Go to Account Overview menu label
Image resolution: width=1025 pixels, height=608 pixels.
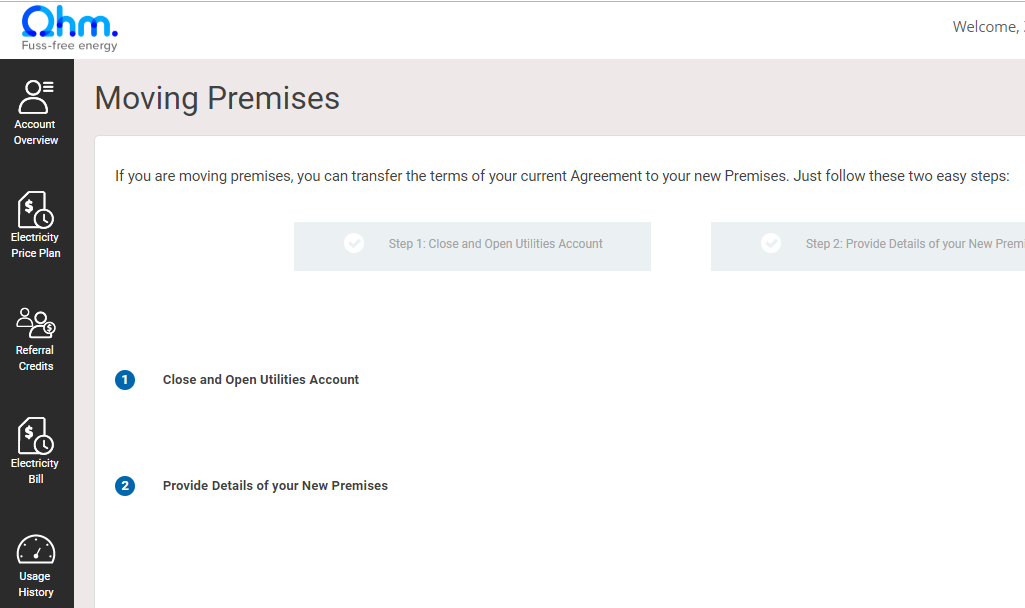click(x=36, y=133)
